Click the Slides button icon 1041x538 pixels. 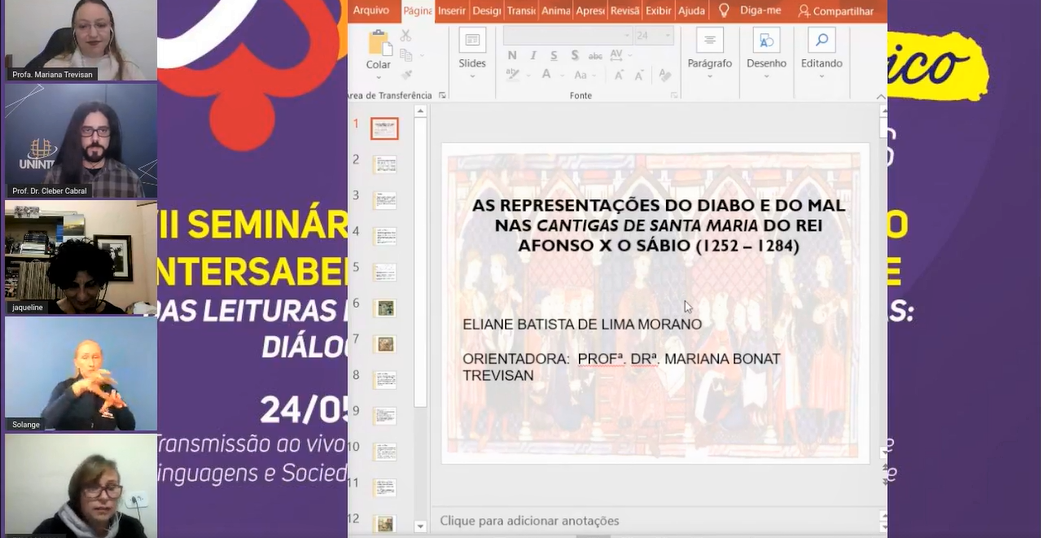click(472, 41)
